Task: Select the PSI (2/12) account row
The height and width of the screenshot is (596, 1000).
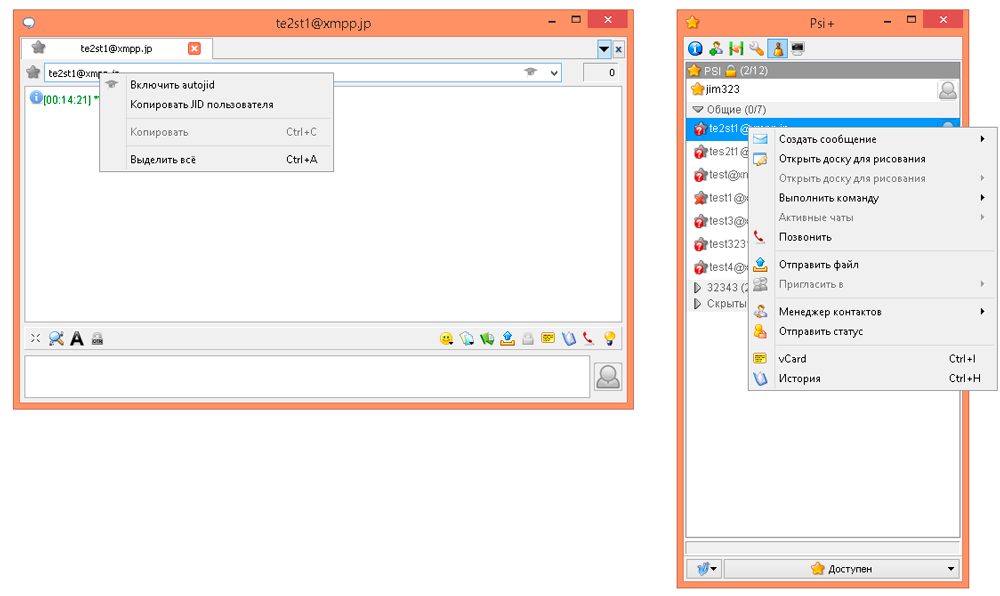Action: point(823,70)
